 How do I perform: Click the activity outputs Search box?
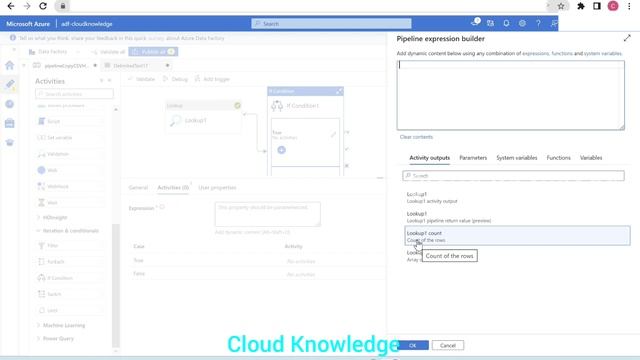pyautogui.click(x=513, y=176)
